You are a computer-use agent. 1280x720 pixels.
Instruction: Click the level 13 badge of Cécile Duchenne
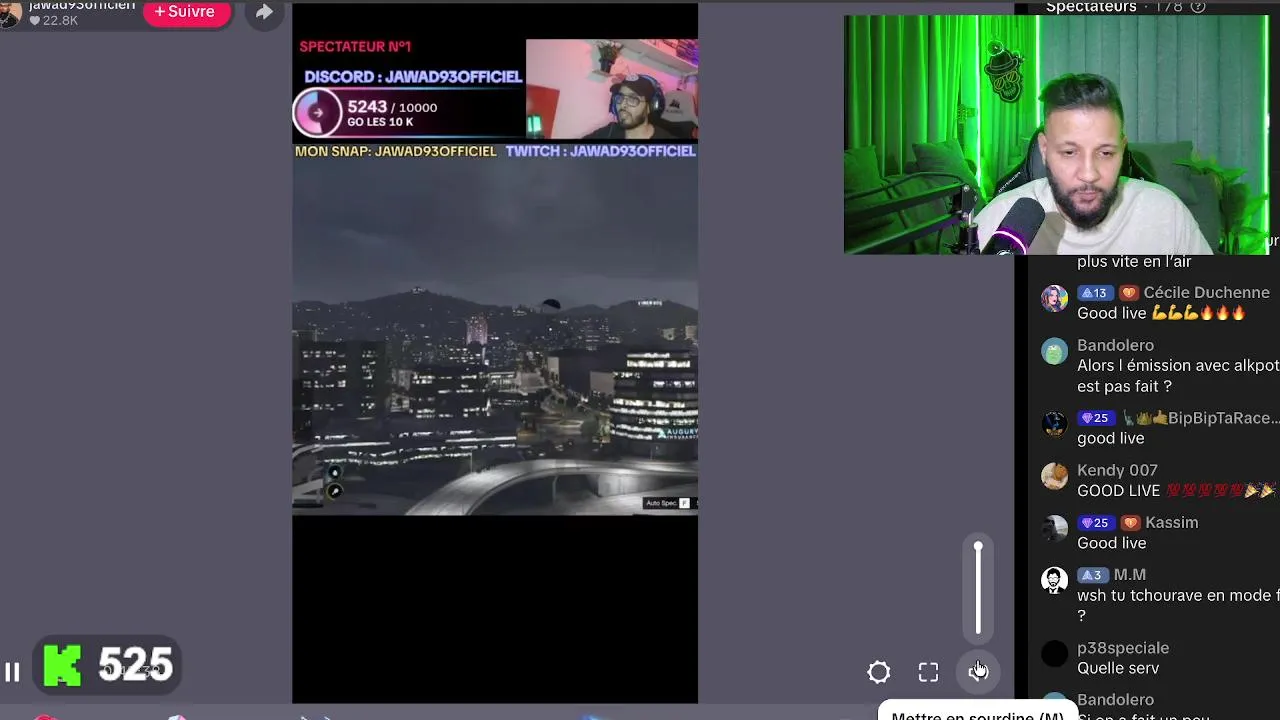coord(1094,293)
